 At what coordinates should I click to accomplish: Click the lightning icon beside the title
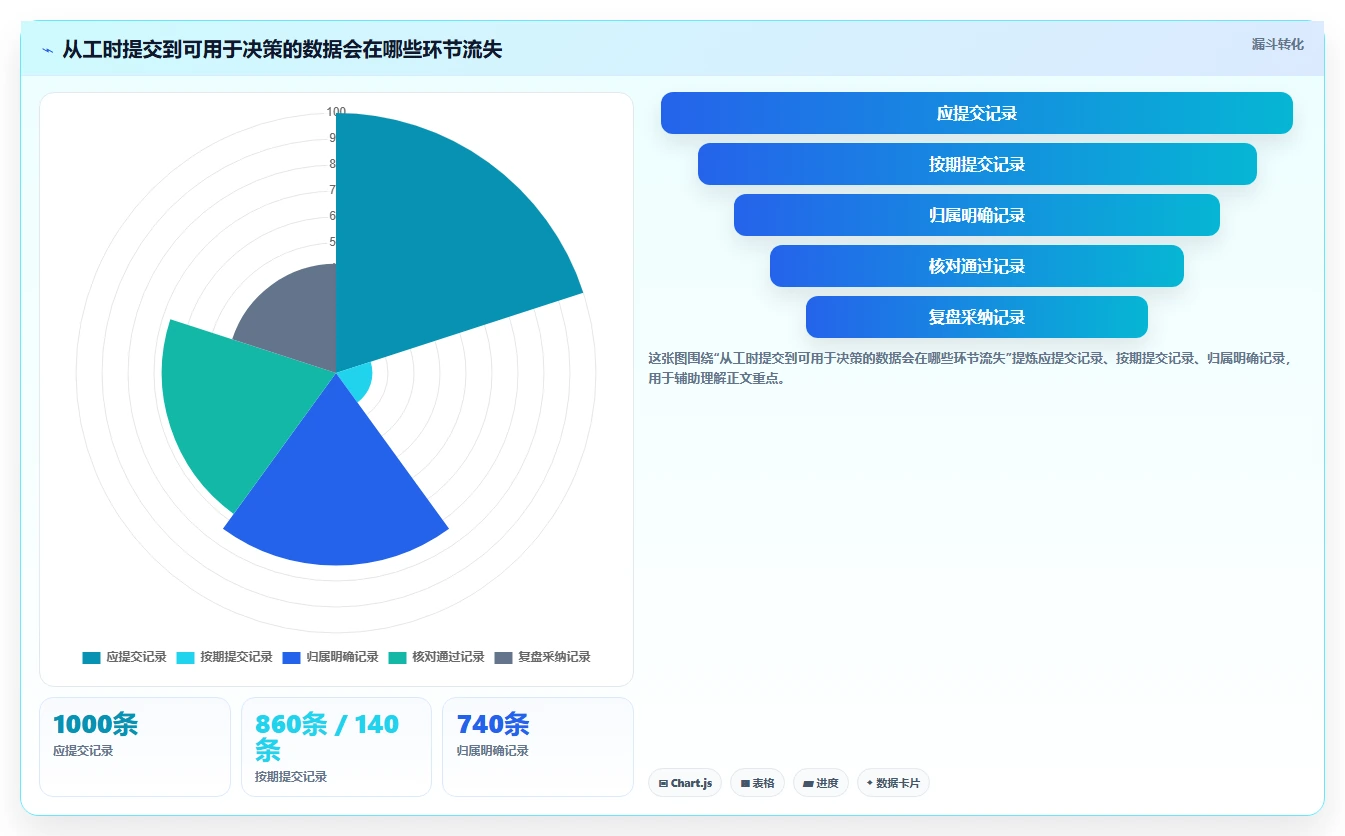48,50
